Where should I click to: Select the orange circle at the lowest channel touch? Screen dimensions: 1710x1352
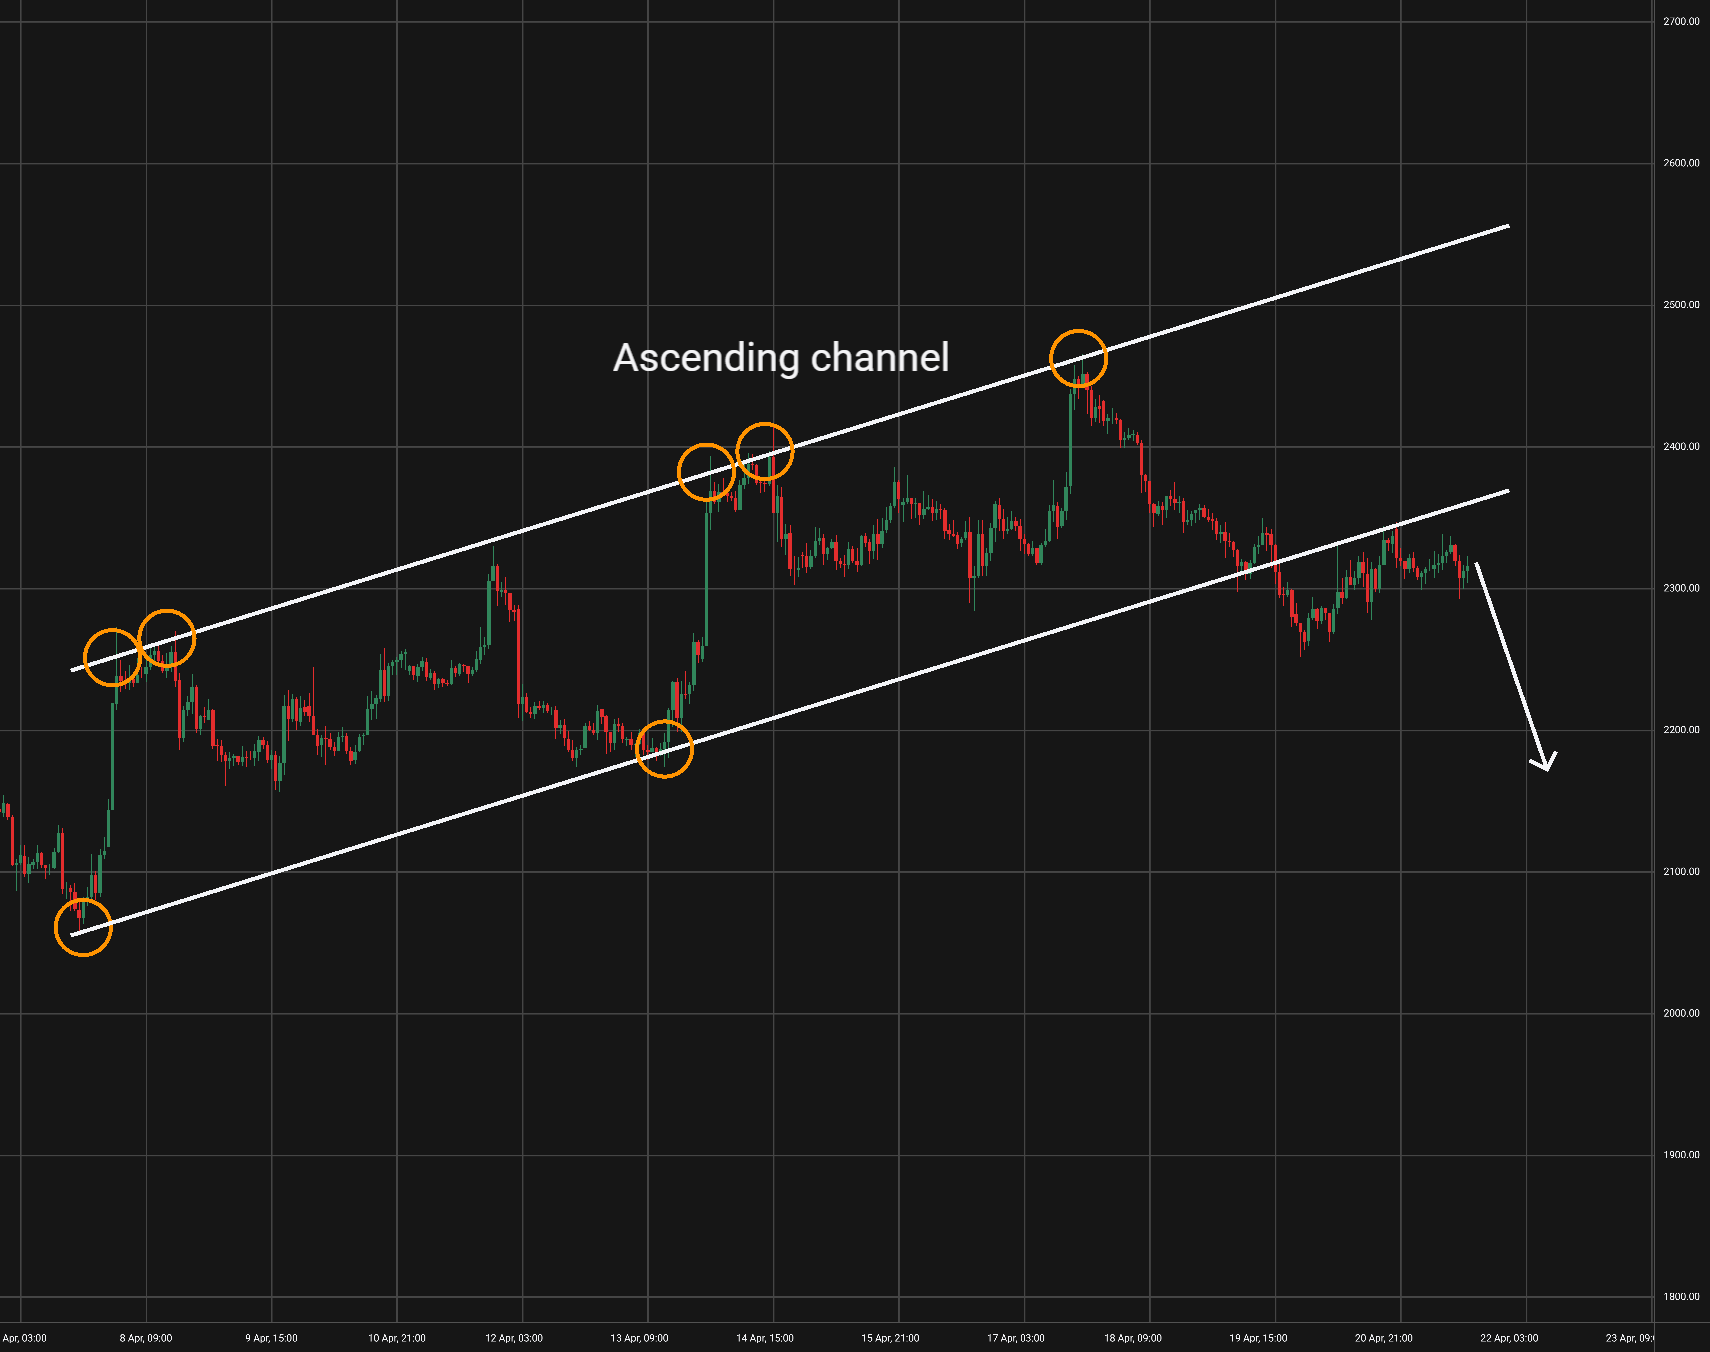tap(83, 927)
